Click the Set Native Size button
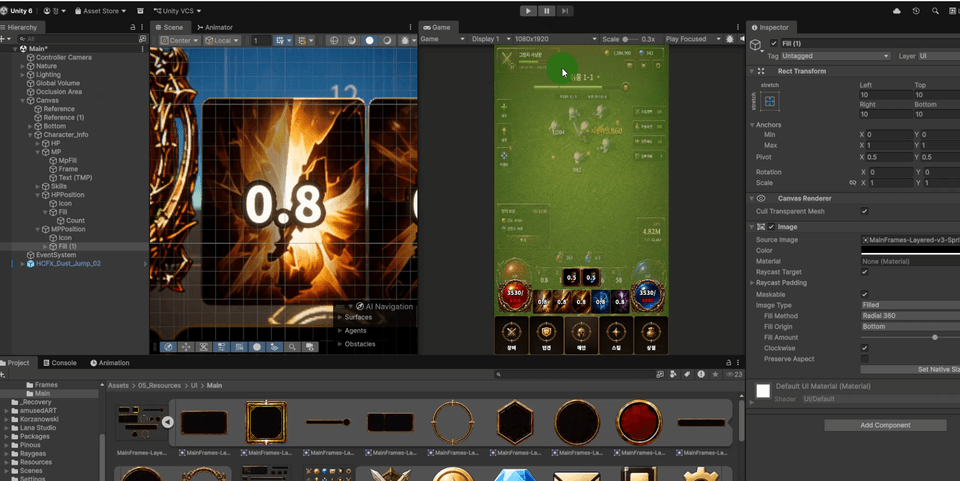Screen dimensions: 960x481 coord(910,369)
